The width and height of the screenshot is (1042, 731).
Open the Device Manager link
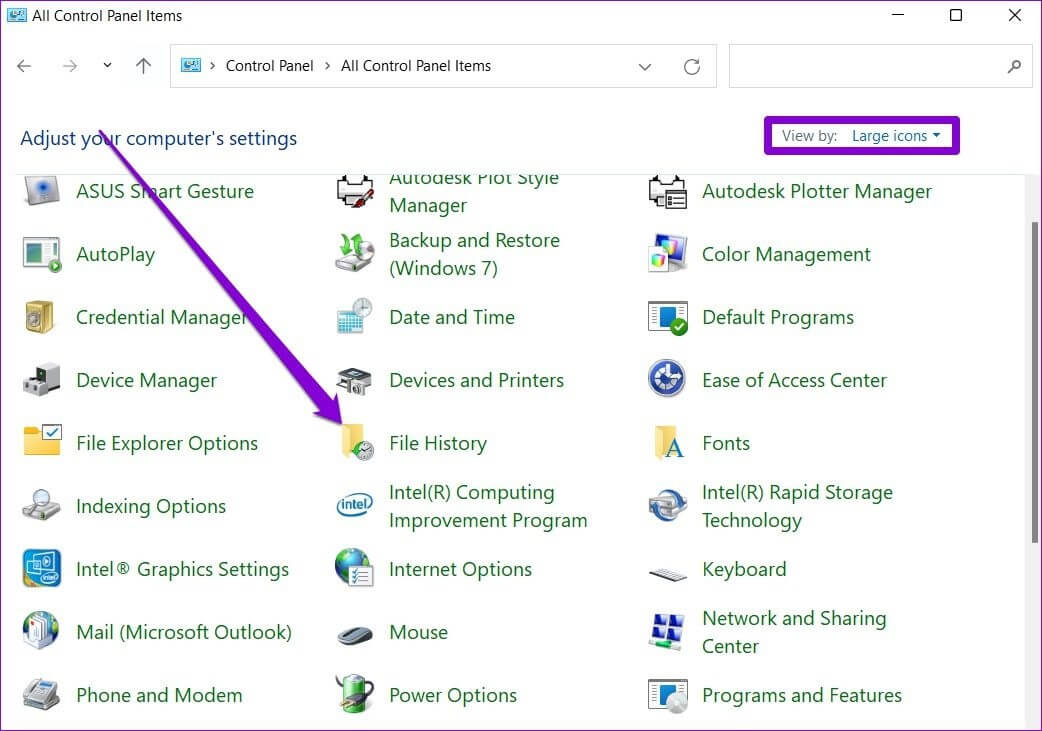click(147, 380)
